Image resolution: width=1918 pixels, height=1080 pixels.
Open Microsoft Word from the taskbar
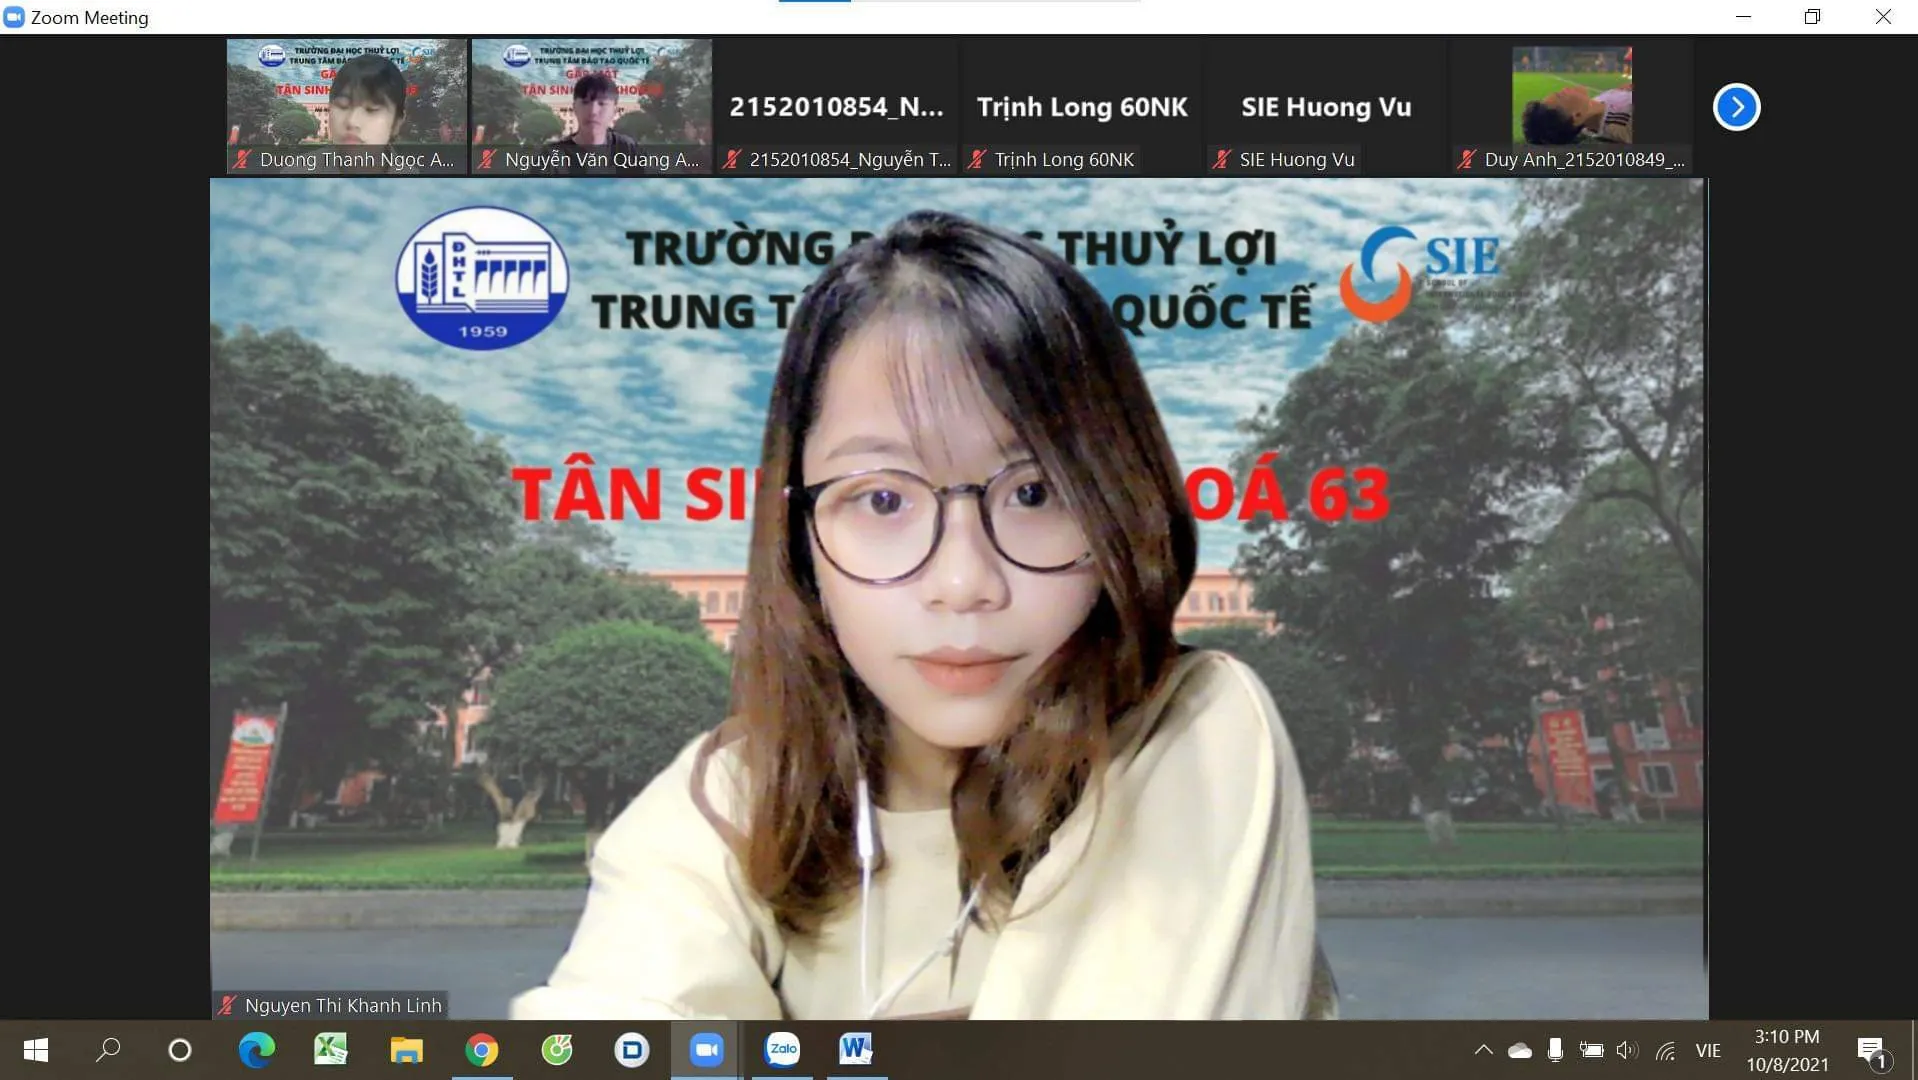tap(856, 1049)
